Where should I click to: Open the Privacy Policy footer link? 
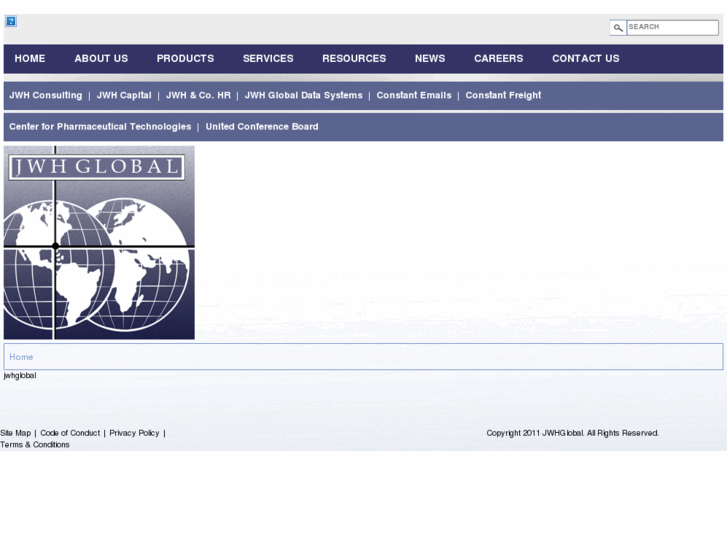(134, 433)
